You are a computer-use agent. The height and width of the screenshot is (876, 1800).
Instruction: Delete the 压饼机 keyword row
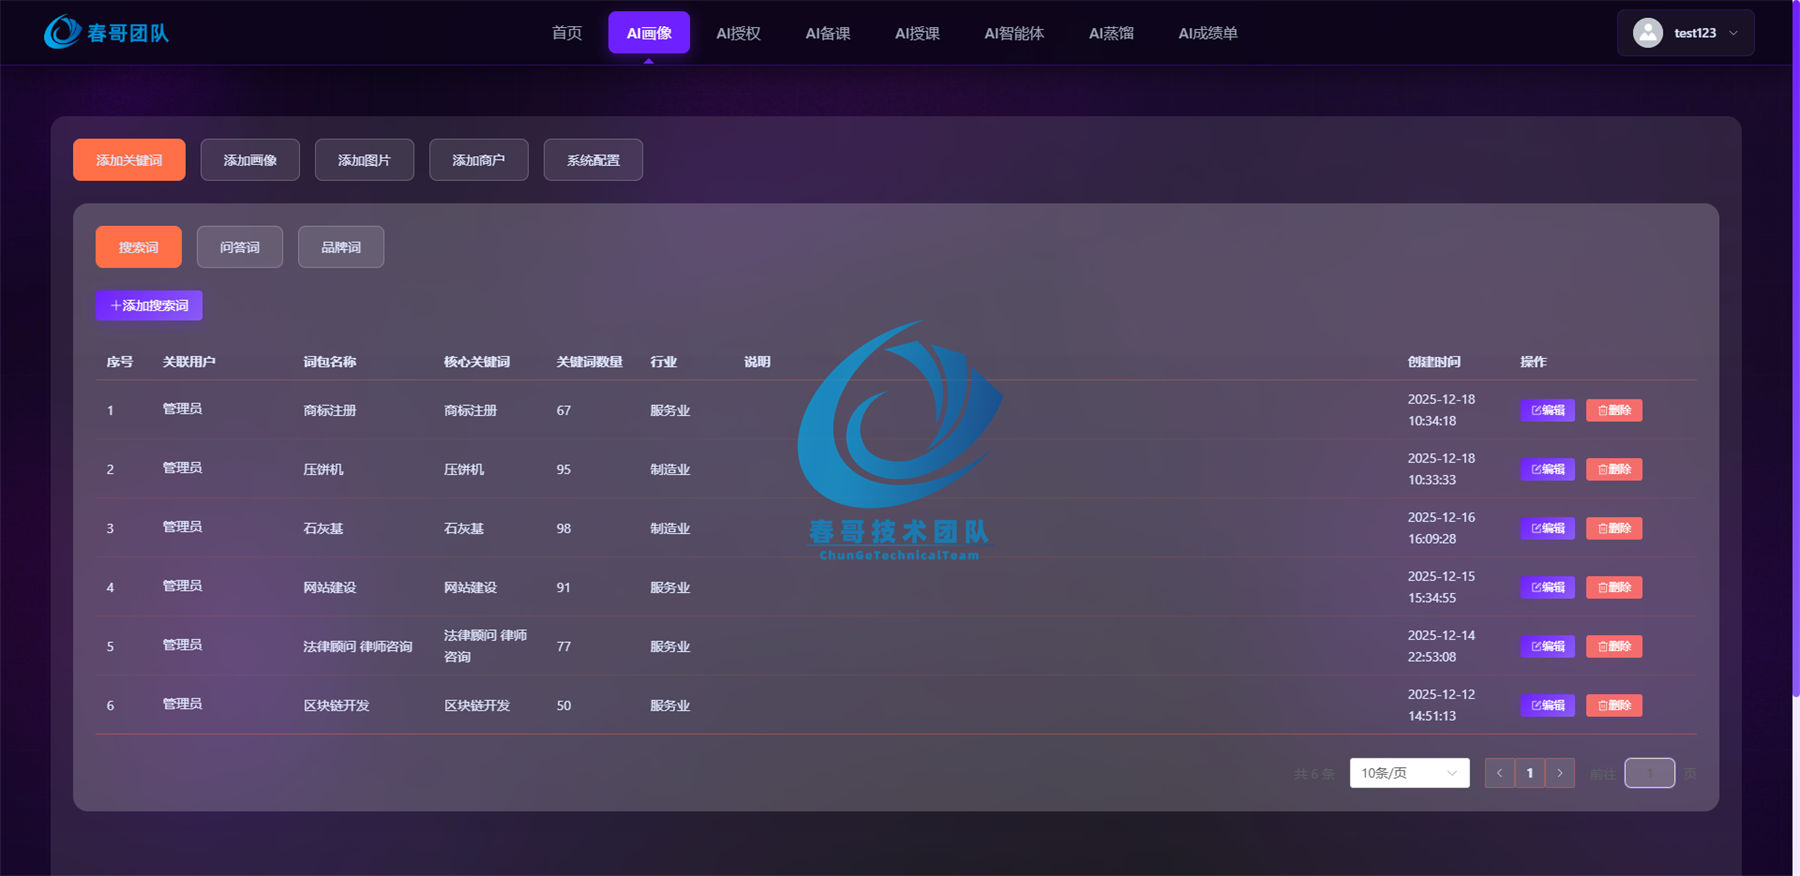coord(1614,469)
